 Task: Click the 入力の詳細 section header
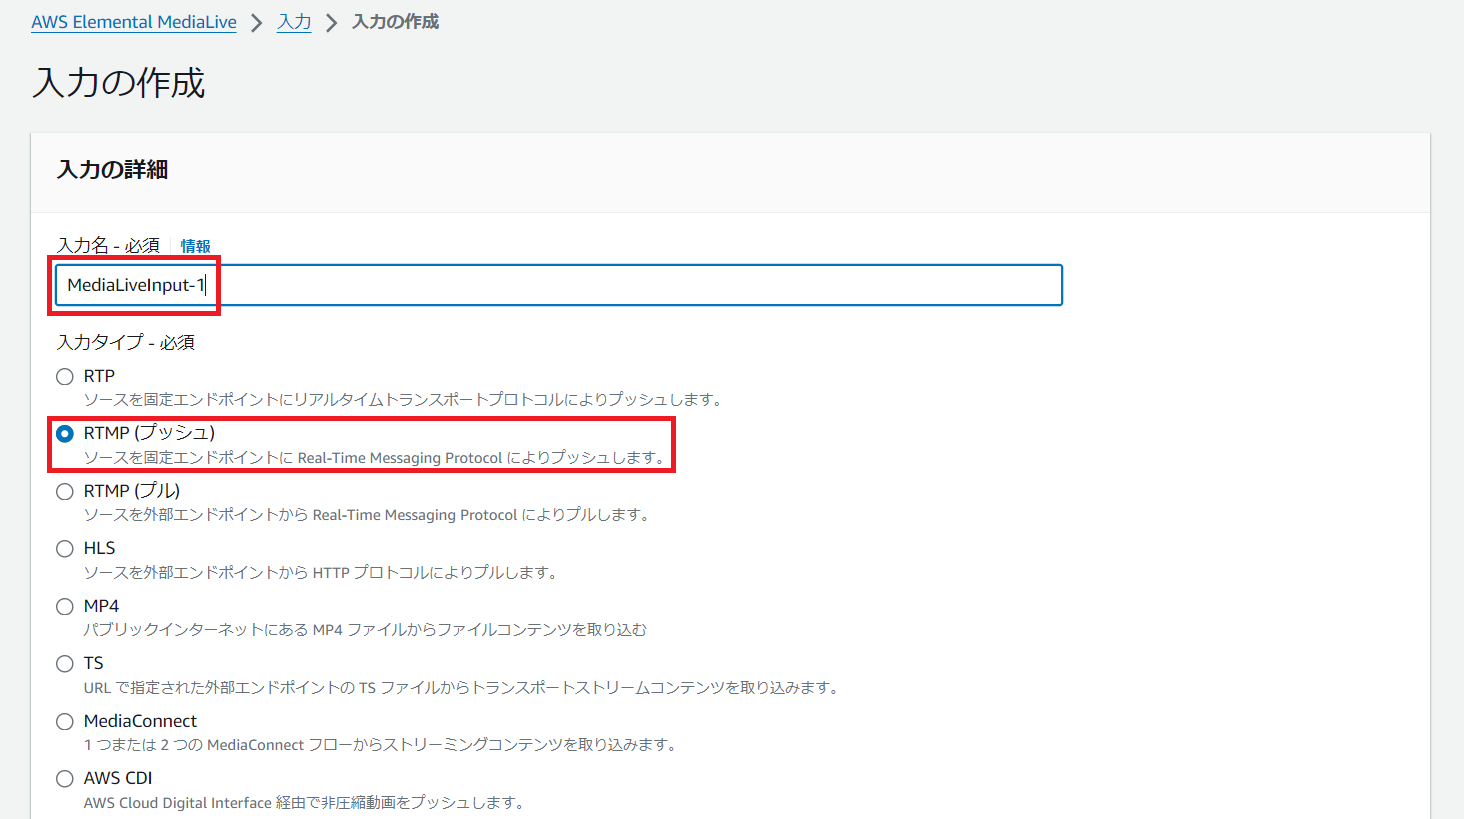pos(113,170)
